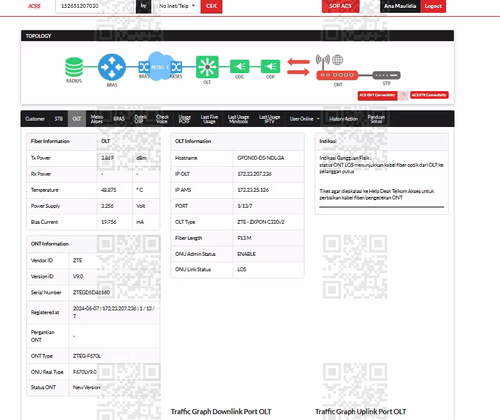Viewport: 500px width, 420px height.
Task: Click the Fiber Length value 912 M
Action: point(244,238)
